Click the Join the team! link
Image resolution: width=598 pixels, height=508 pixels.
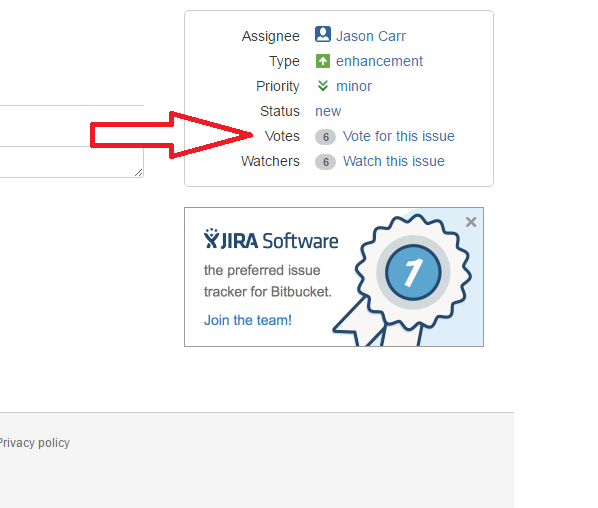(248, 320)
